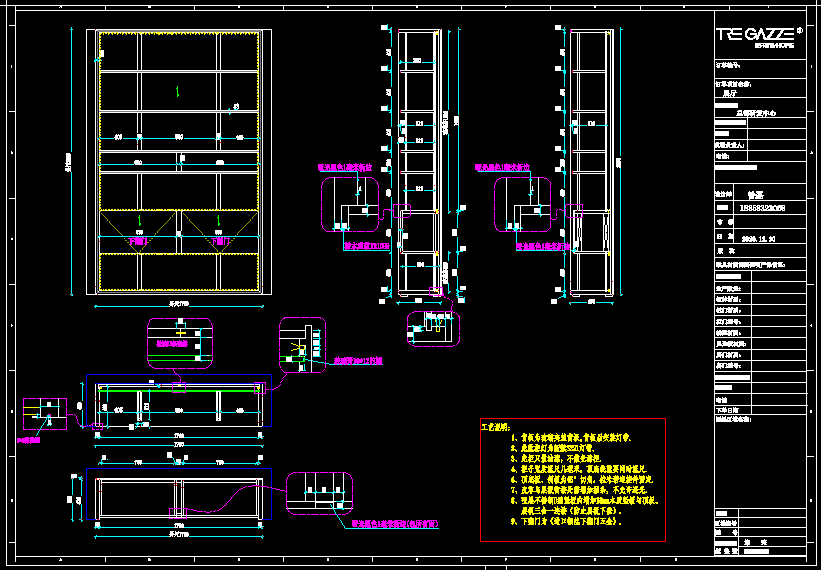Select corner detail bubble right of upper plan

coord(302,345)
